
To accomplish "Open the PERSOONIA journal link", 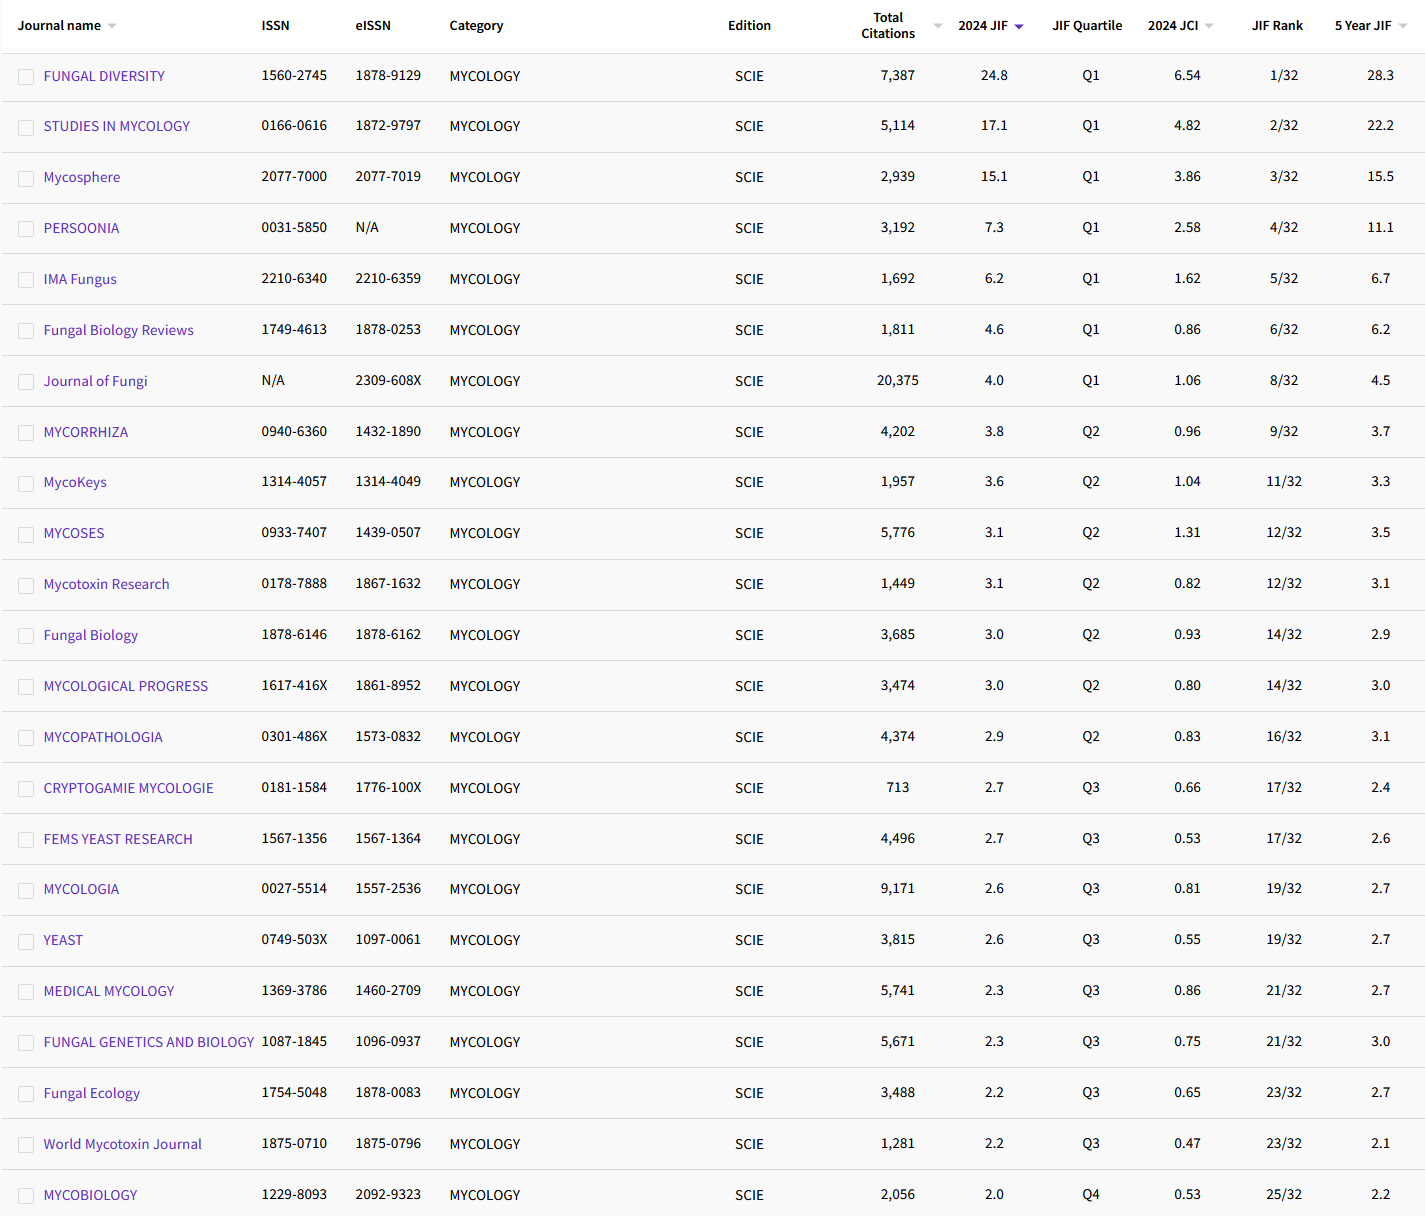I will (81, 228).
